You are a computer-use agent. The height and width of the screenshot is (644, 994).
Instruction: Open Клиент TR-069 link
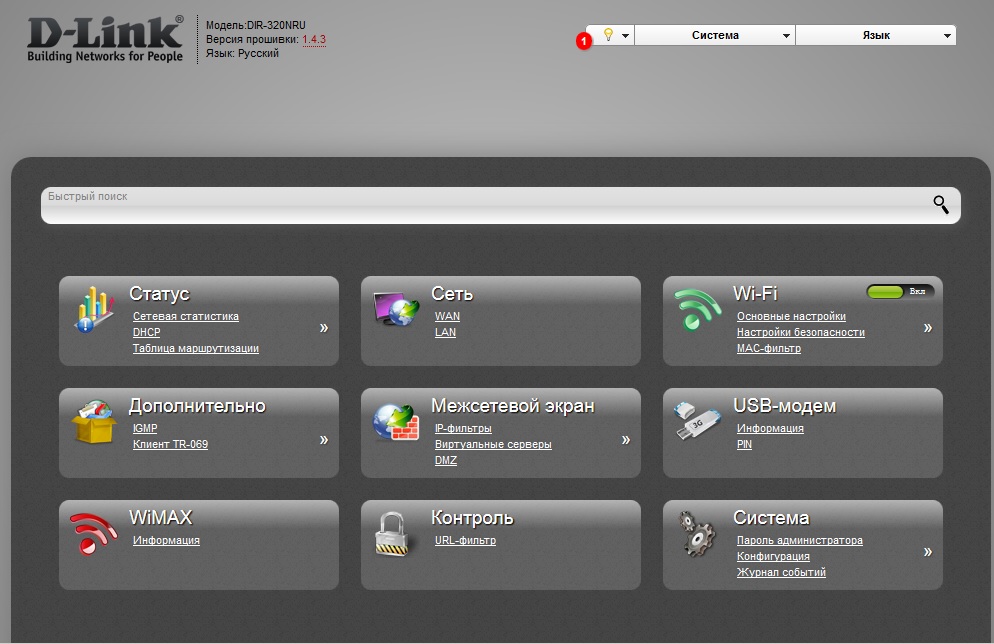171,444
